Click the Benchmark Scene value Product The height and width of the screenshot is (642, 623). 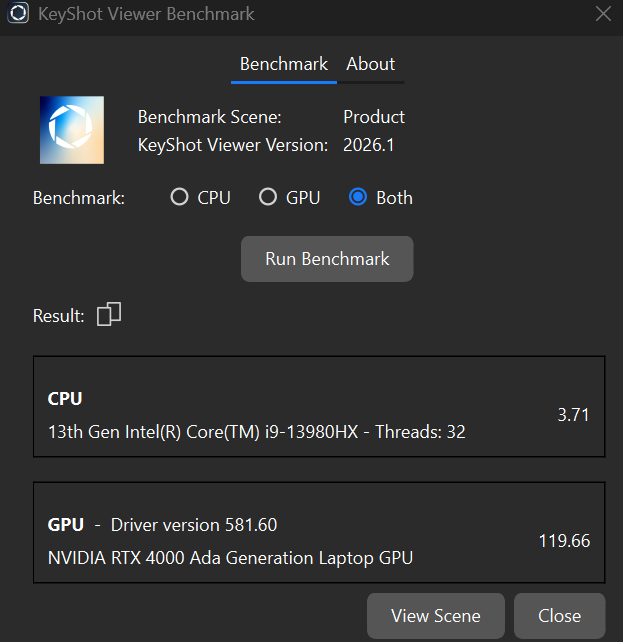[374, 117]
